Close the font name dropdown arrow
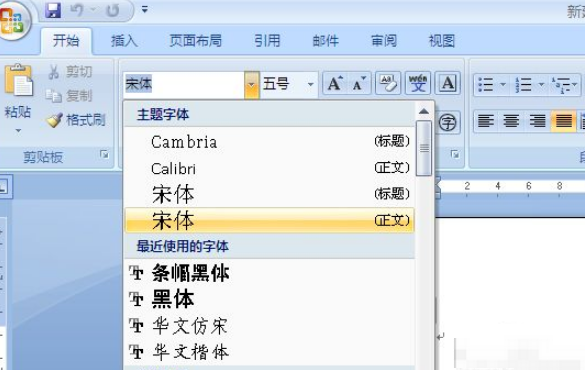585x370 pixels. pos(252,85)
